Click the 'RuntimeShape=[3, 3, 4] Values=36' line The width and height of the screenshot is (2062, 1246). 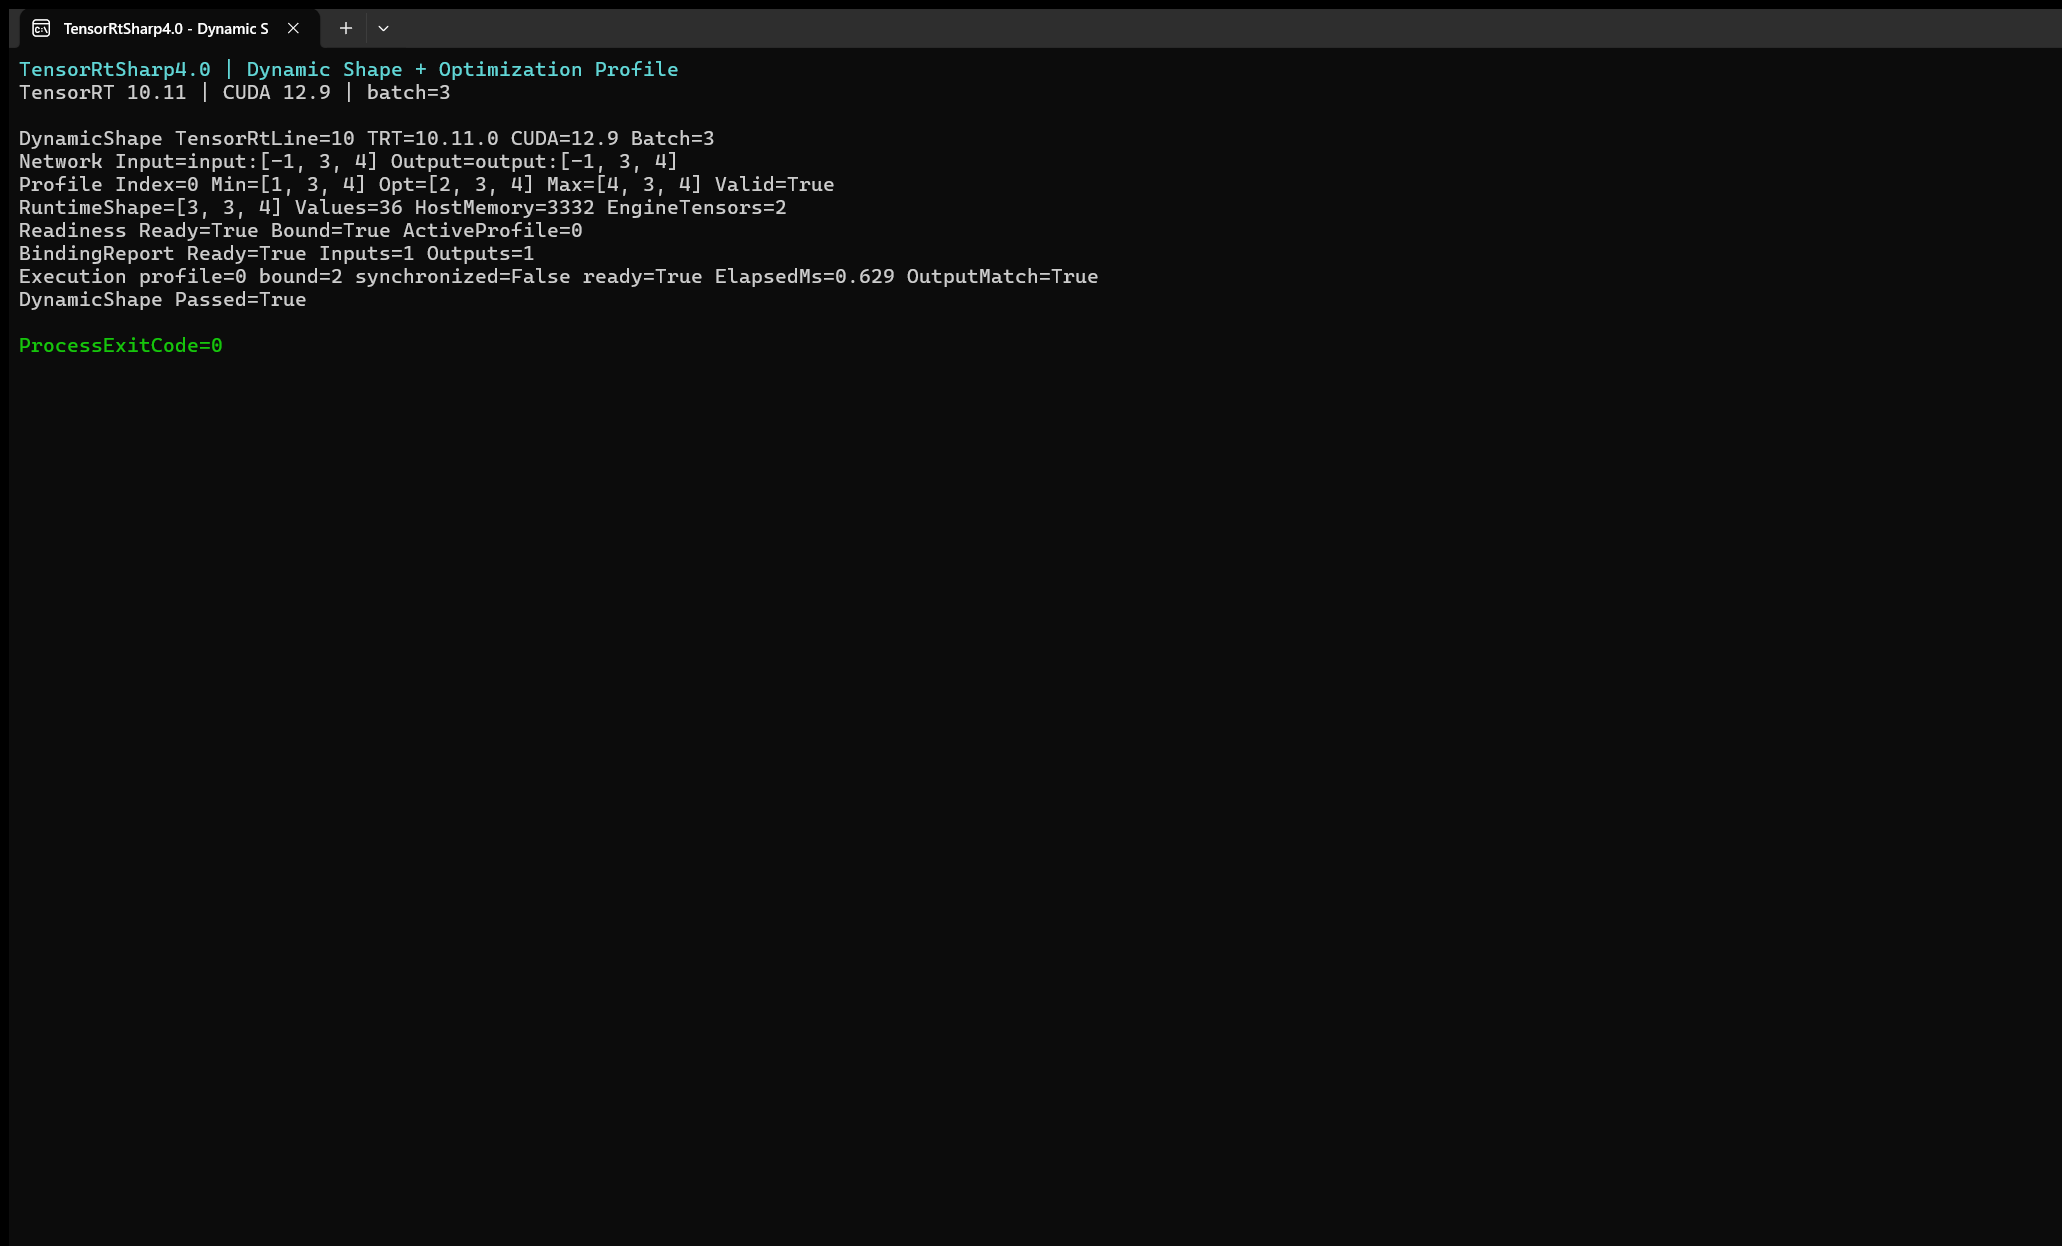tap(402, 207)
